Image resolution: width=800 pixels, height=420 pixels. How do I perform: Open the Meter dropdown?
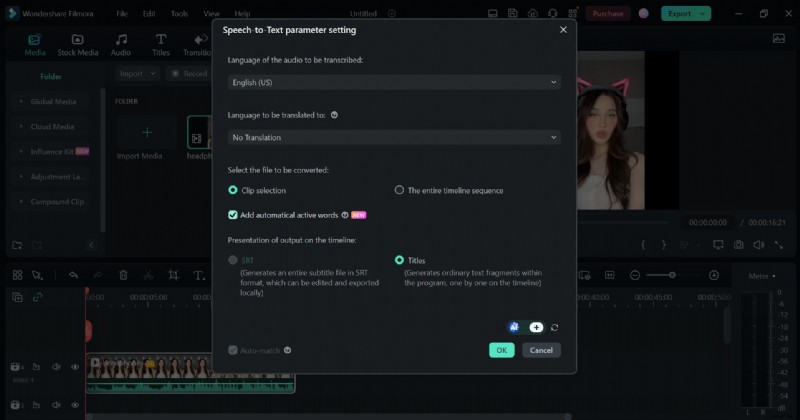[x=762, y=276]
